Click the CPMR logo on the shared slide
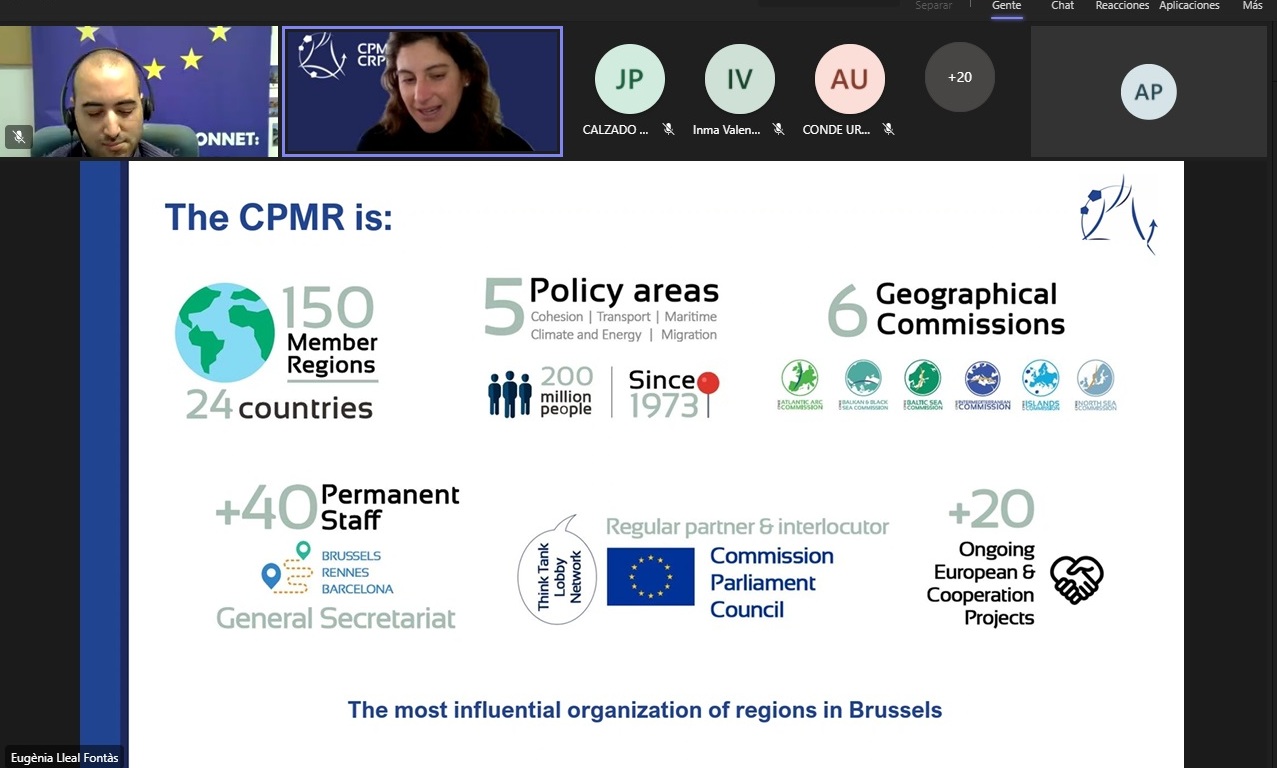The height and width of the screenshot is (768, 1277). [x=1118, y=213]
